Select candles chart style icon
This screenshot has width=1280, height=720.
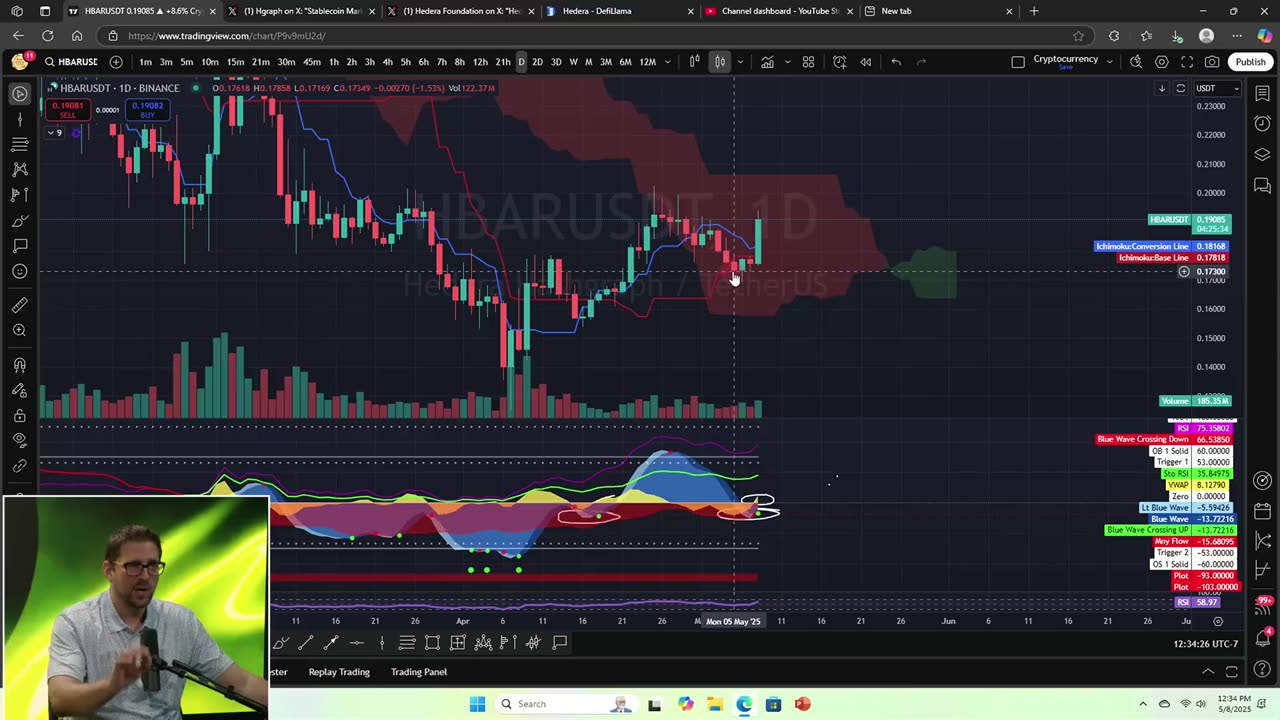(x=719, y=62)
